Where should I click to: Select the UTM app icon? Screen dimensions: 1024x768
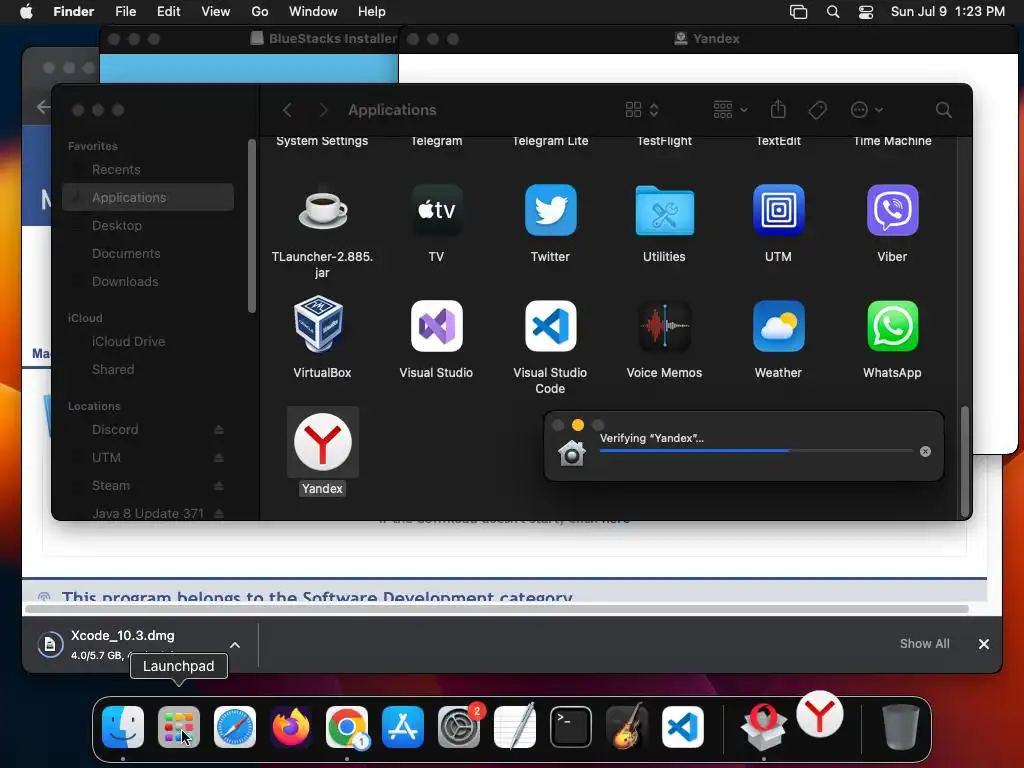pyautogui.click(x=778, y=210)
